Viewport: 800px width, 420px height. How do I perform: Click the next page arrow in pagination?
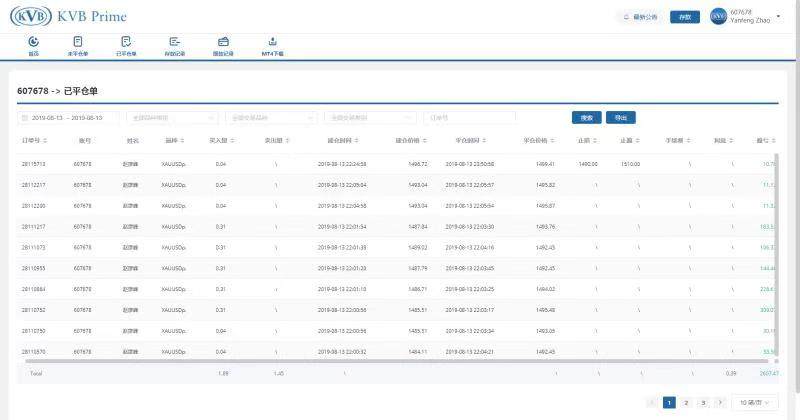point(719,402)
